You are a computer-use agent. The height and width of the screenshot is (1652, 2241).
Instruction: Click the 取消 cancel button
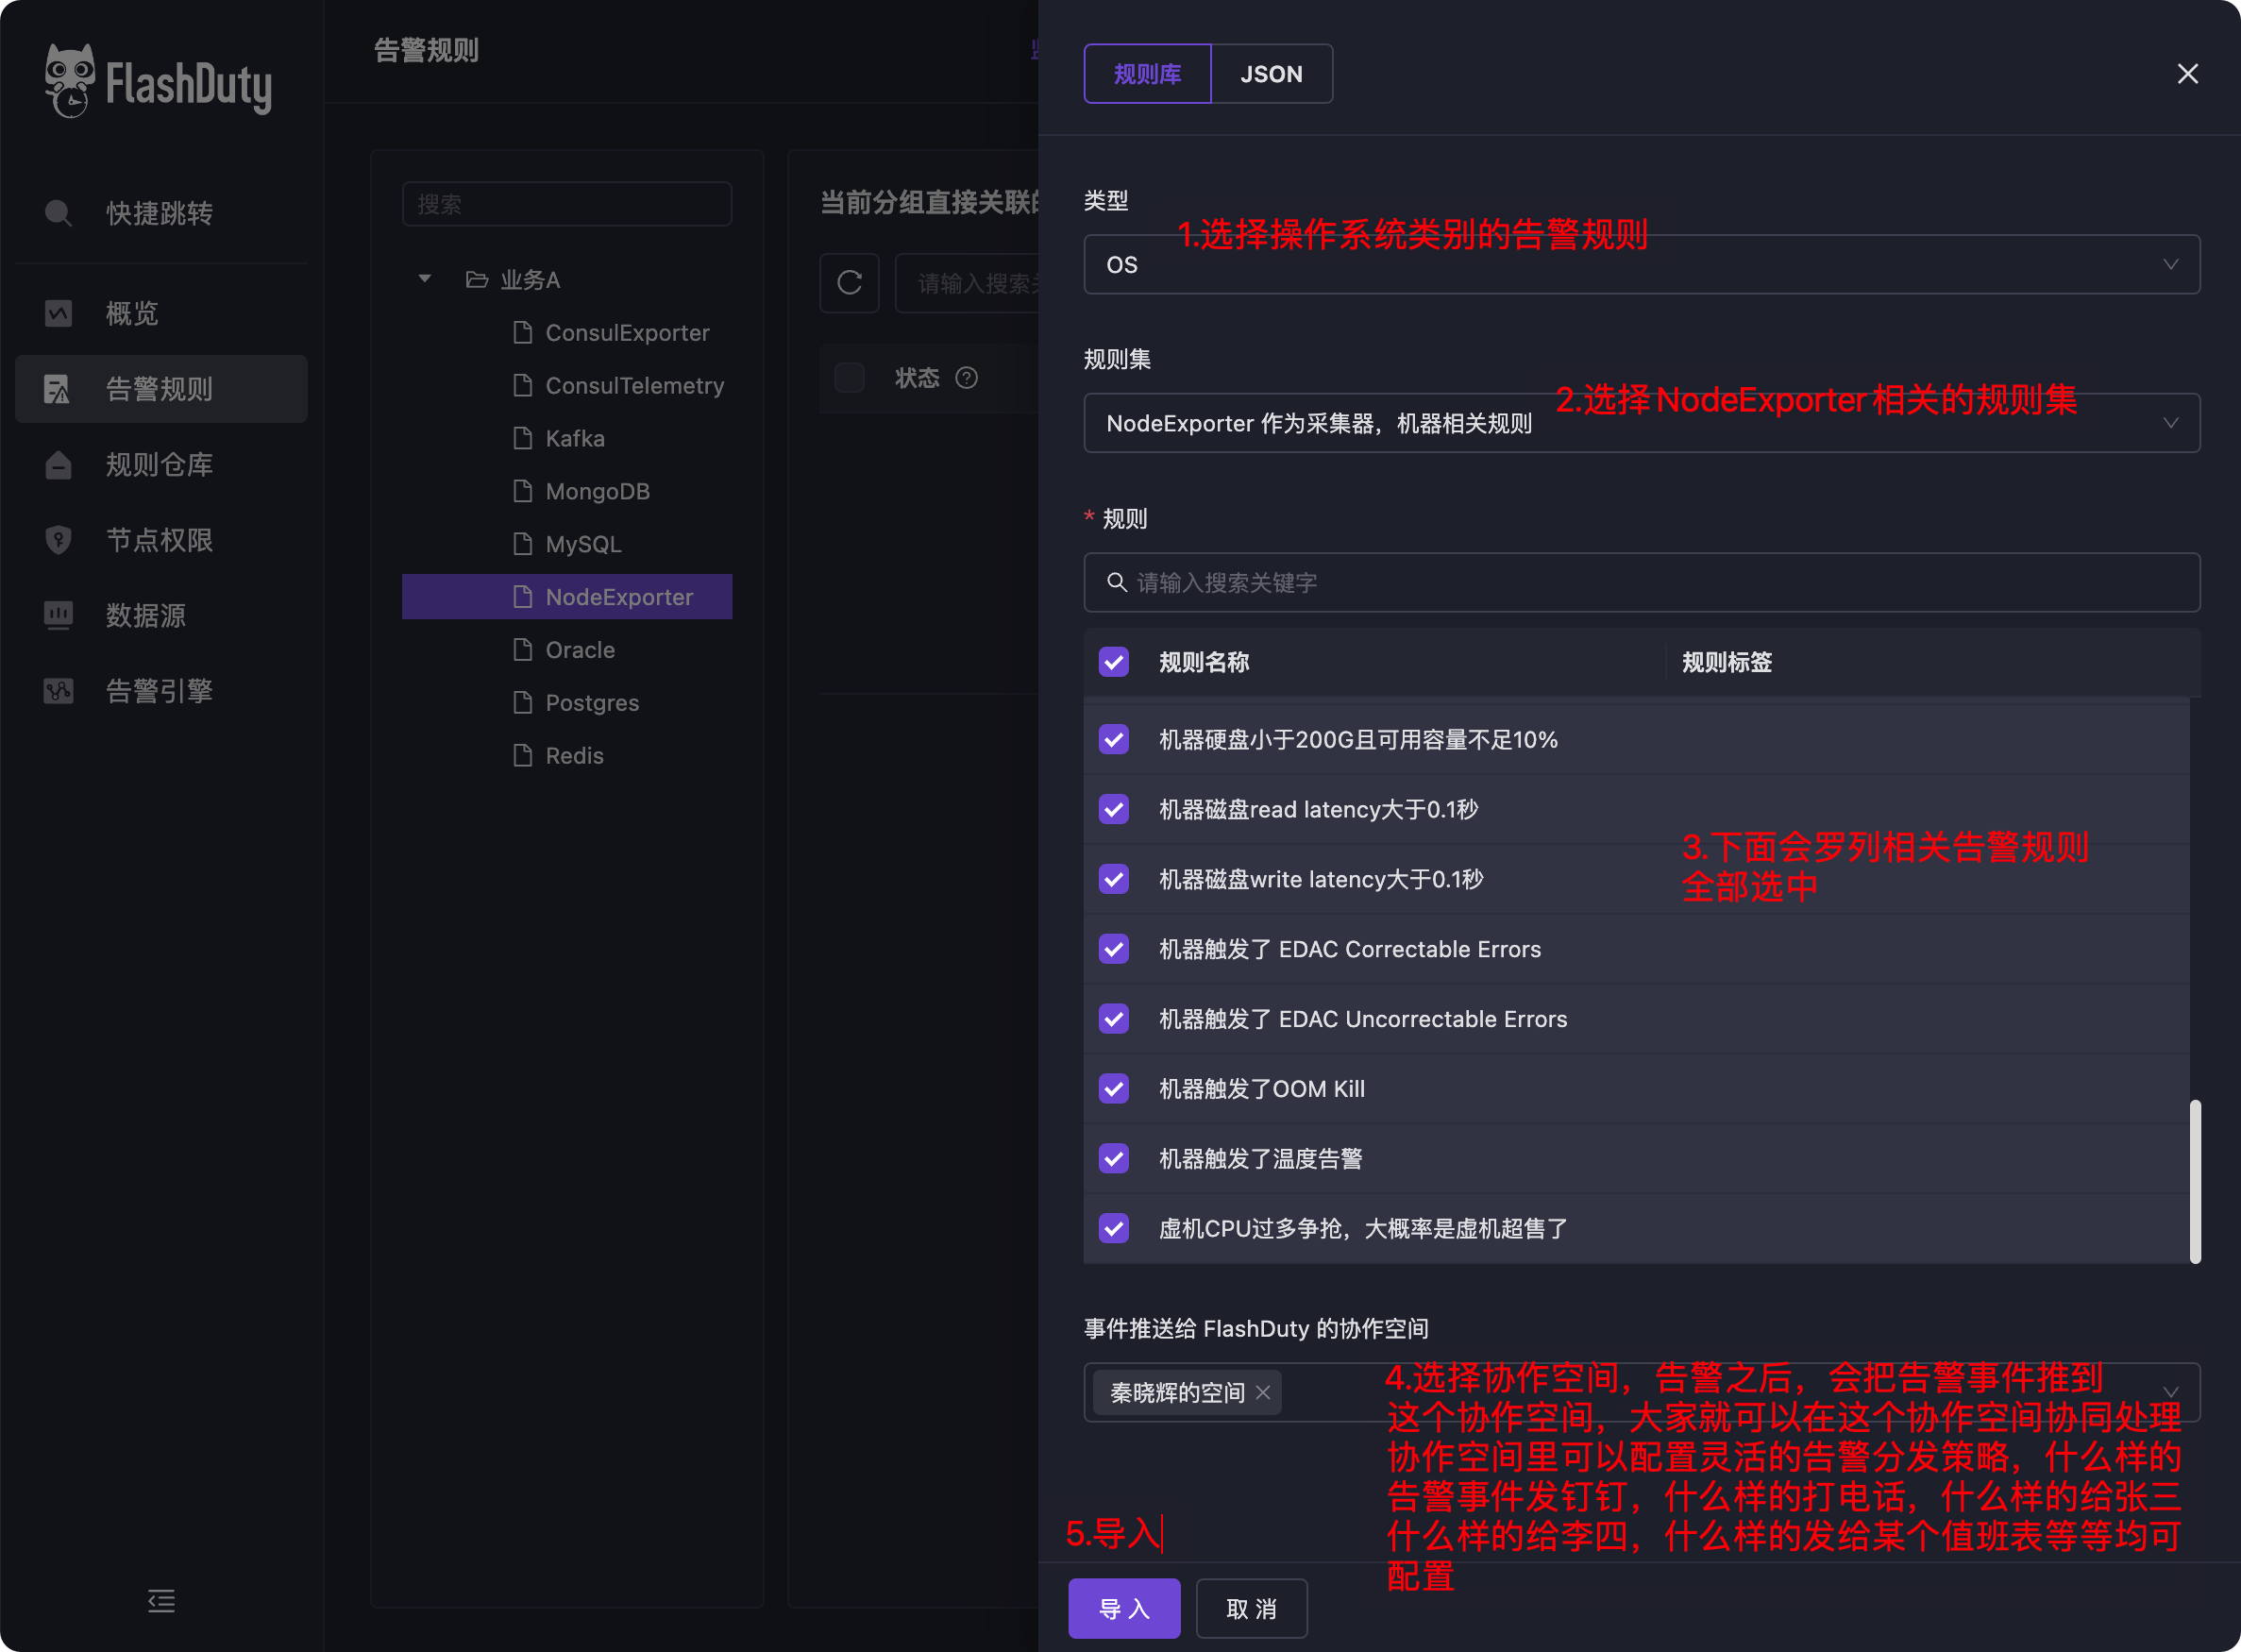coord(1250,1609)
